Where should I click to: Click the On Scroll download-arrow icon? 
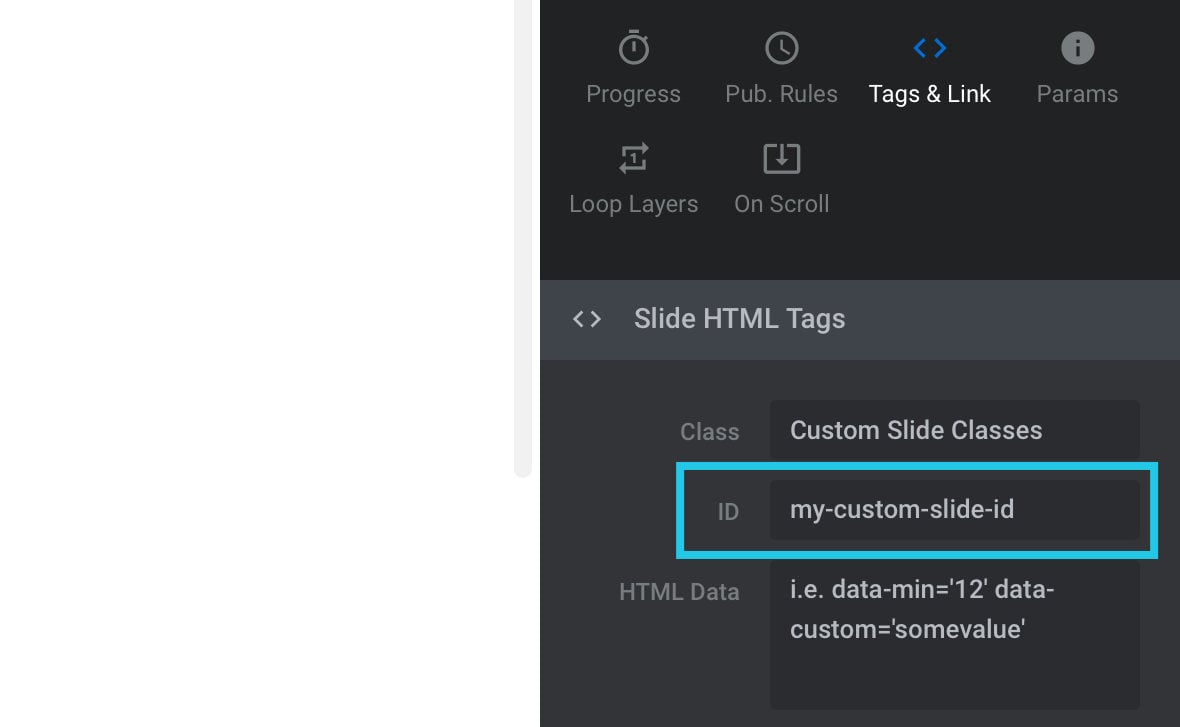coord(781,158)
